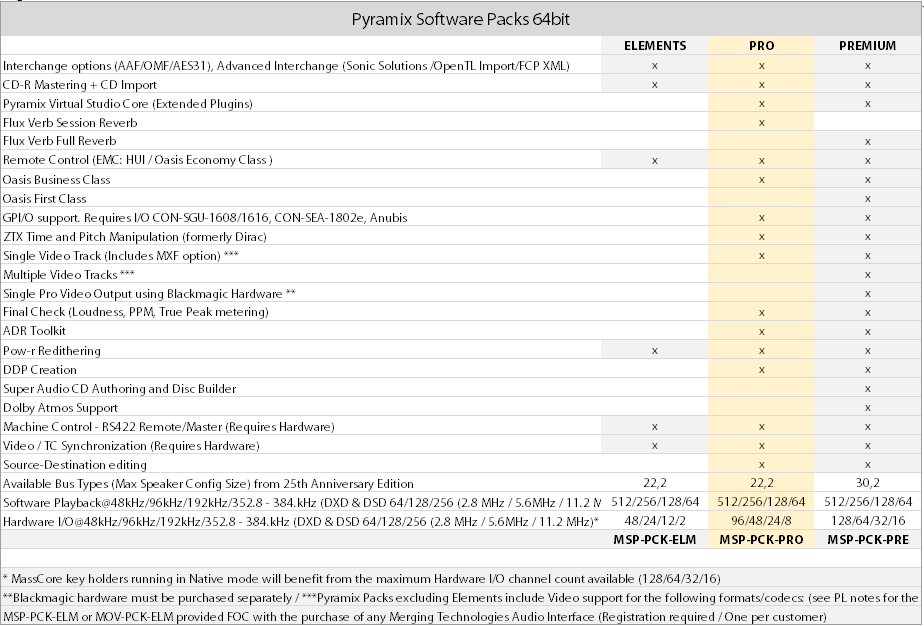Viewport: 924px width, 627px height.
Task: Select the 30,2 bus types value
Action: (x=867, y=483)
